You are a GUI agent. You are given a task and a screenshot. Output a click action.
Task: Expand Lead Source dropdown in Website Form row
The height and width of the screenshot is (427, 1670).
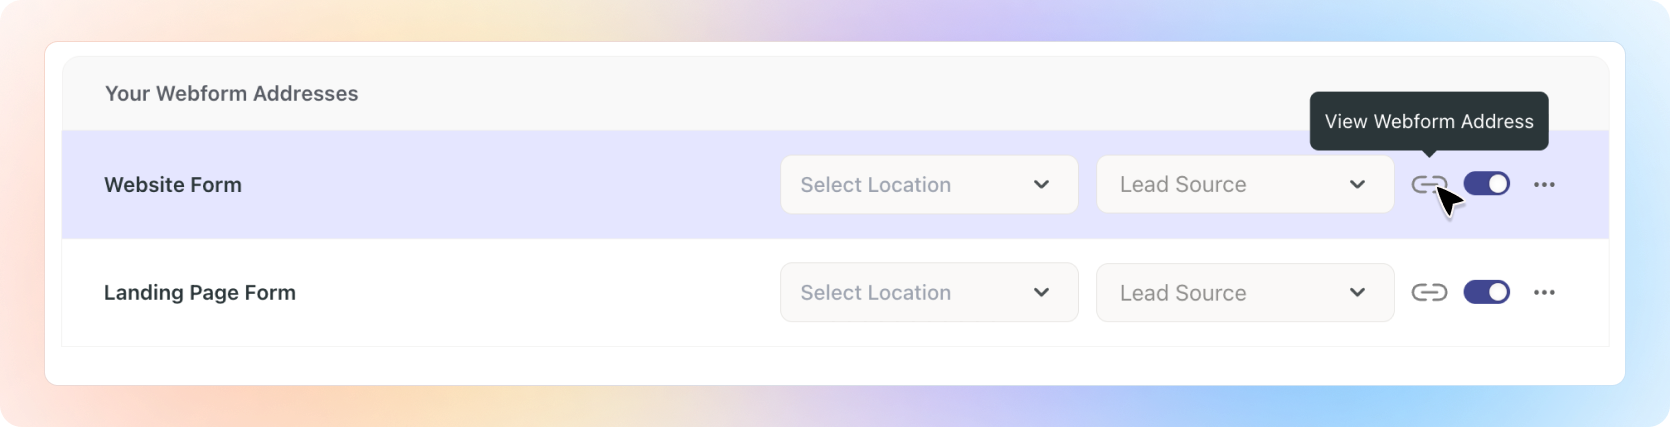tap(1244, 184)
